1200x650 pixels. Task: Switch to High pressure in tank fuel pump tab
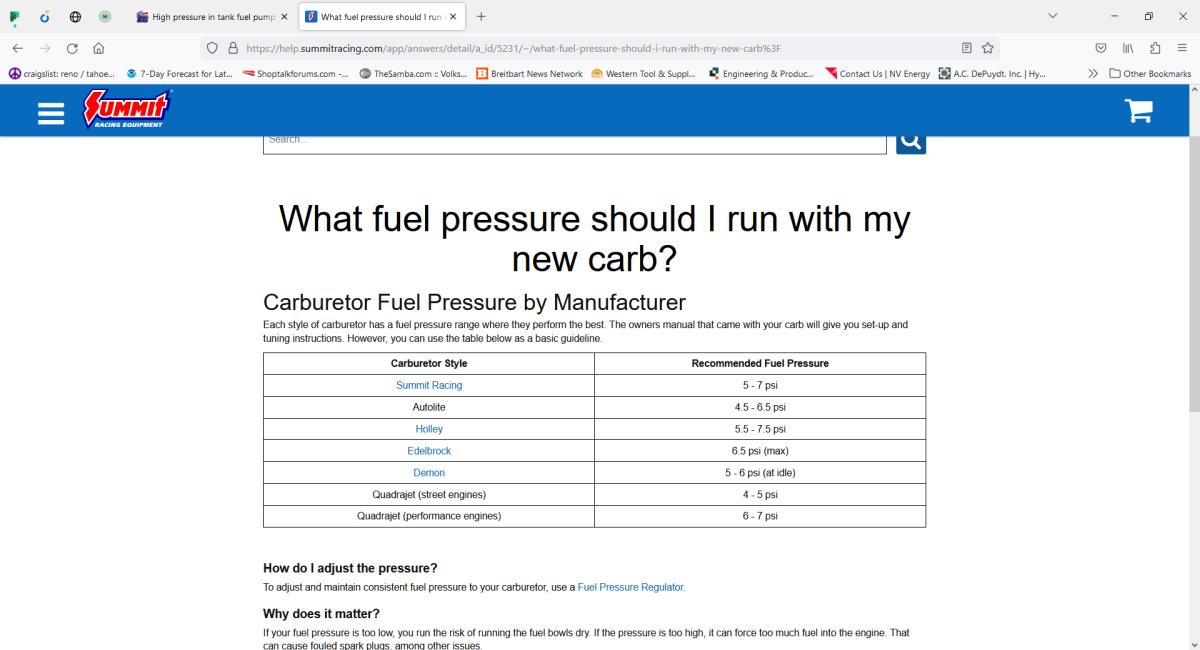coord(211,17)
